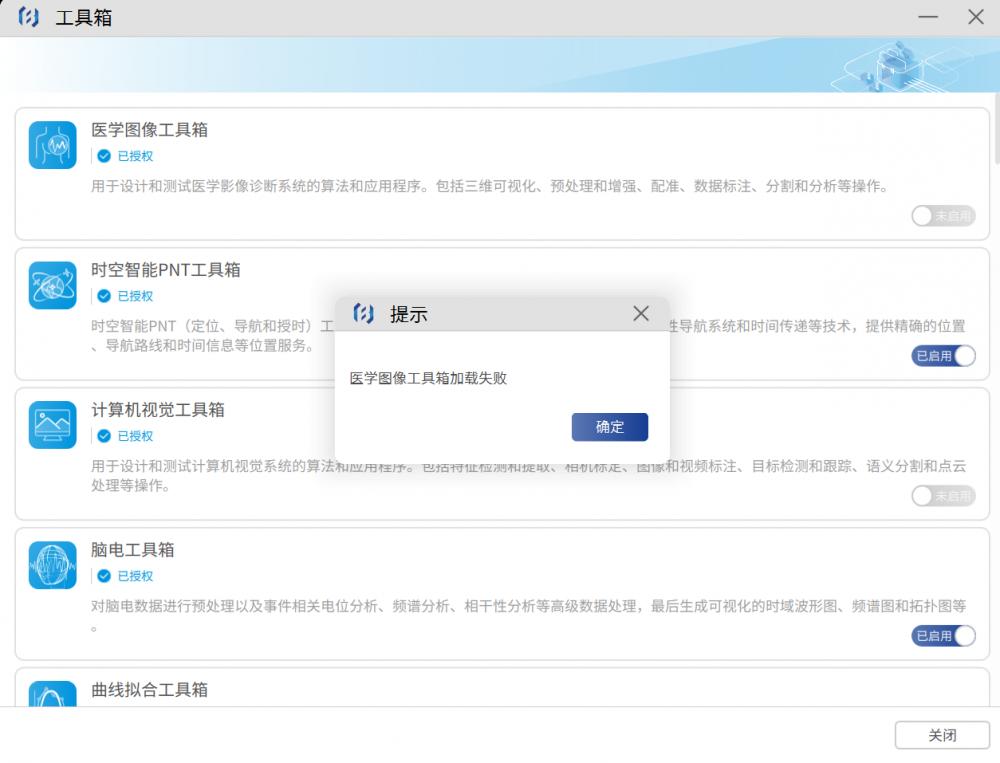Click the 关闭 button at the bottom
The height and width of the screenshot is (763, 1000).
click(x=941, y=735)
